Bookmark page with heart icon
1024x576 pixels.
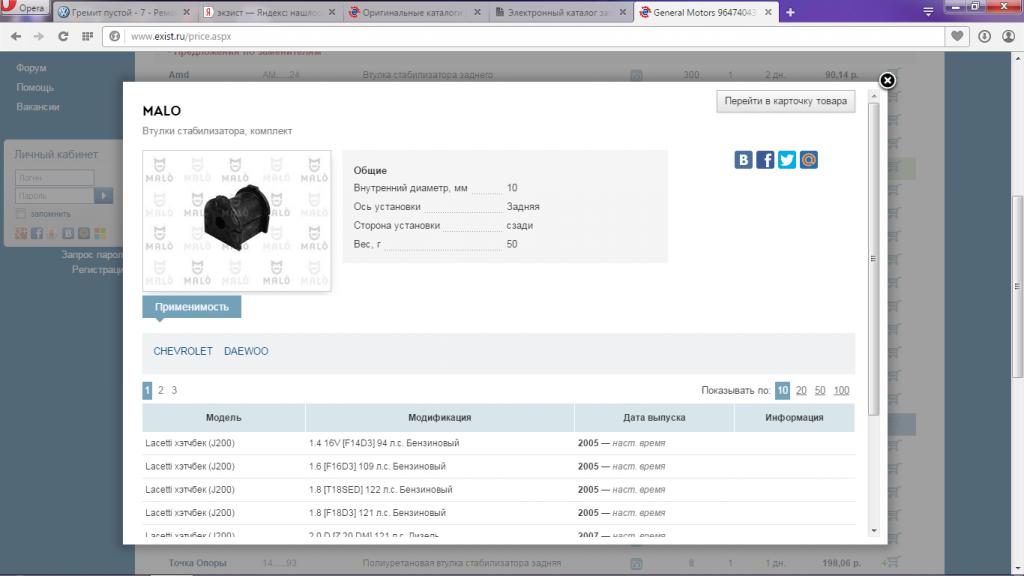(x=957, y=37)
